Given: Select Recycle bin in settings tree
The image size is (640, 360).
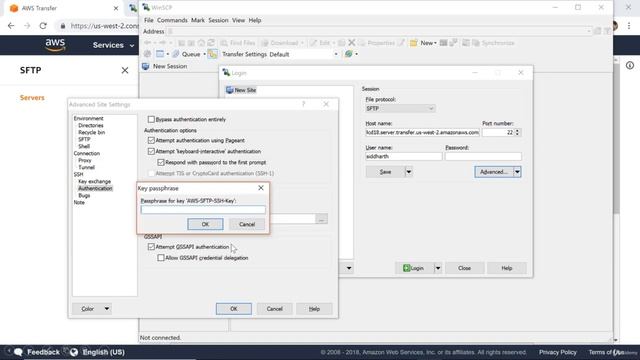Looking at the screenshot, I should point(91,132).
